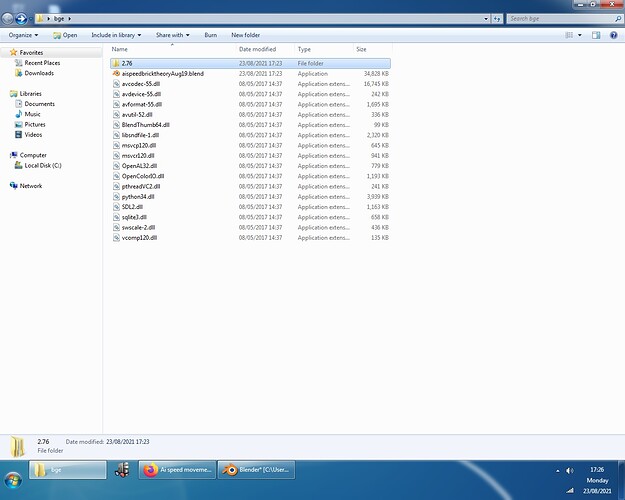This screenshot has height=500, width=625.
Task: Sort by Date modified column header
Action: click(x=265, y=49)
